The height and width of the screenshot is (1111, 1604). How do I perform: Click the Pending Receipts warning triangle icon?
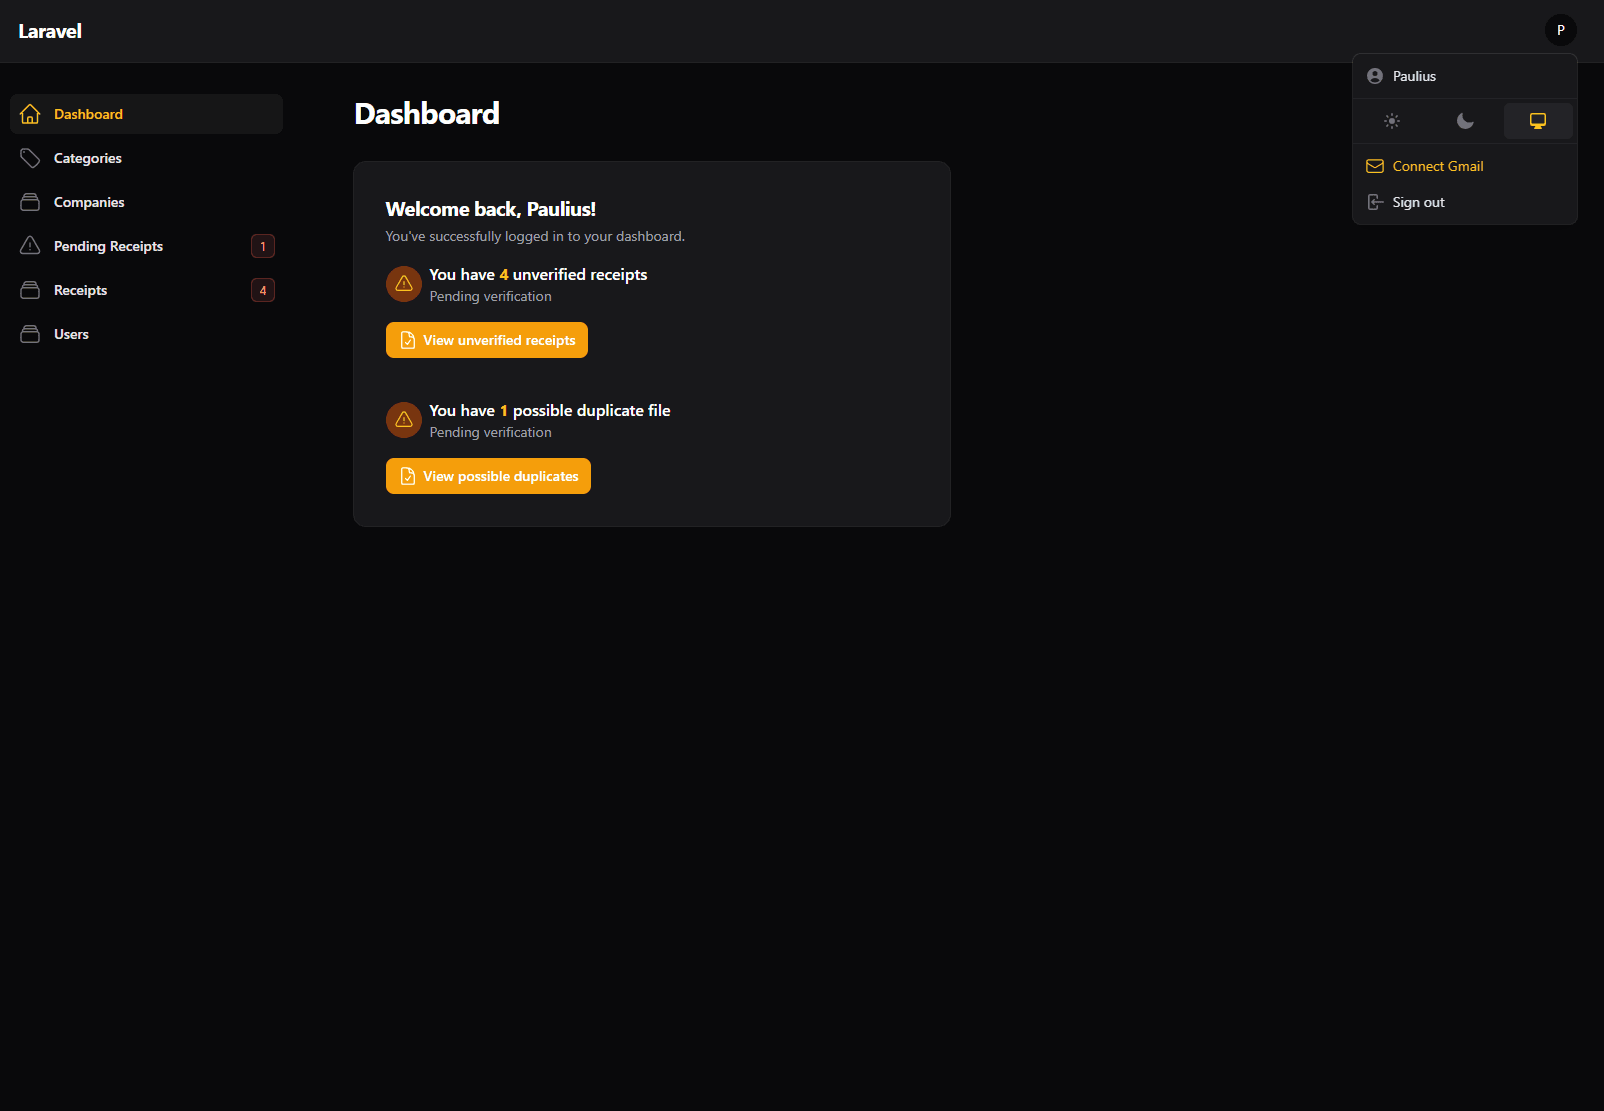click(x=30, y=246)
